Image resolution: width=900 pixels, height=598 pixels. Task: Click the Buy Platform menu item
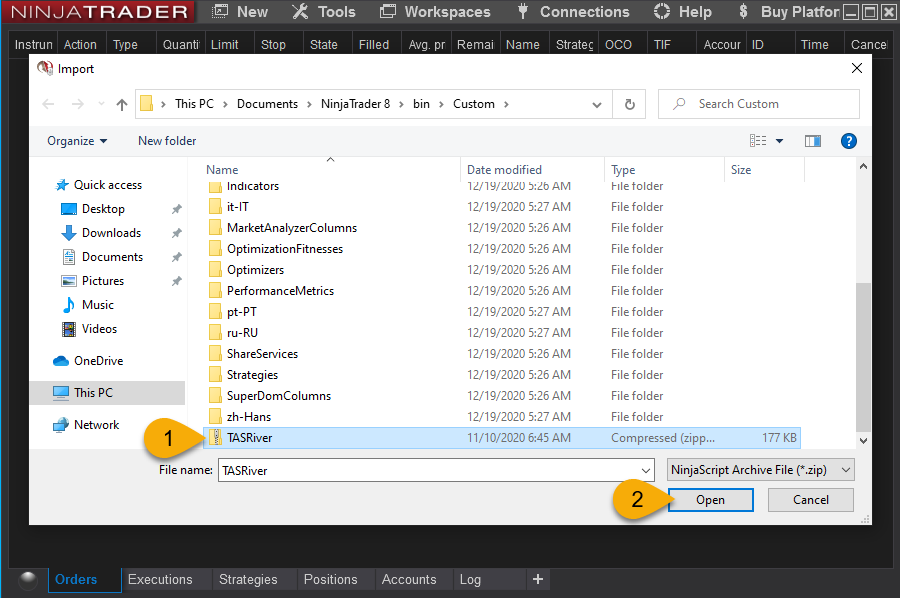789,11
